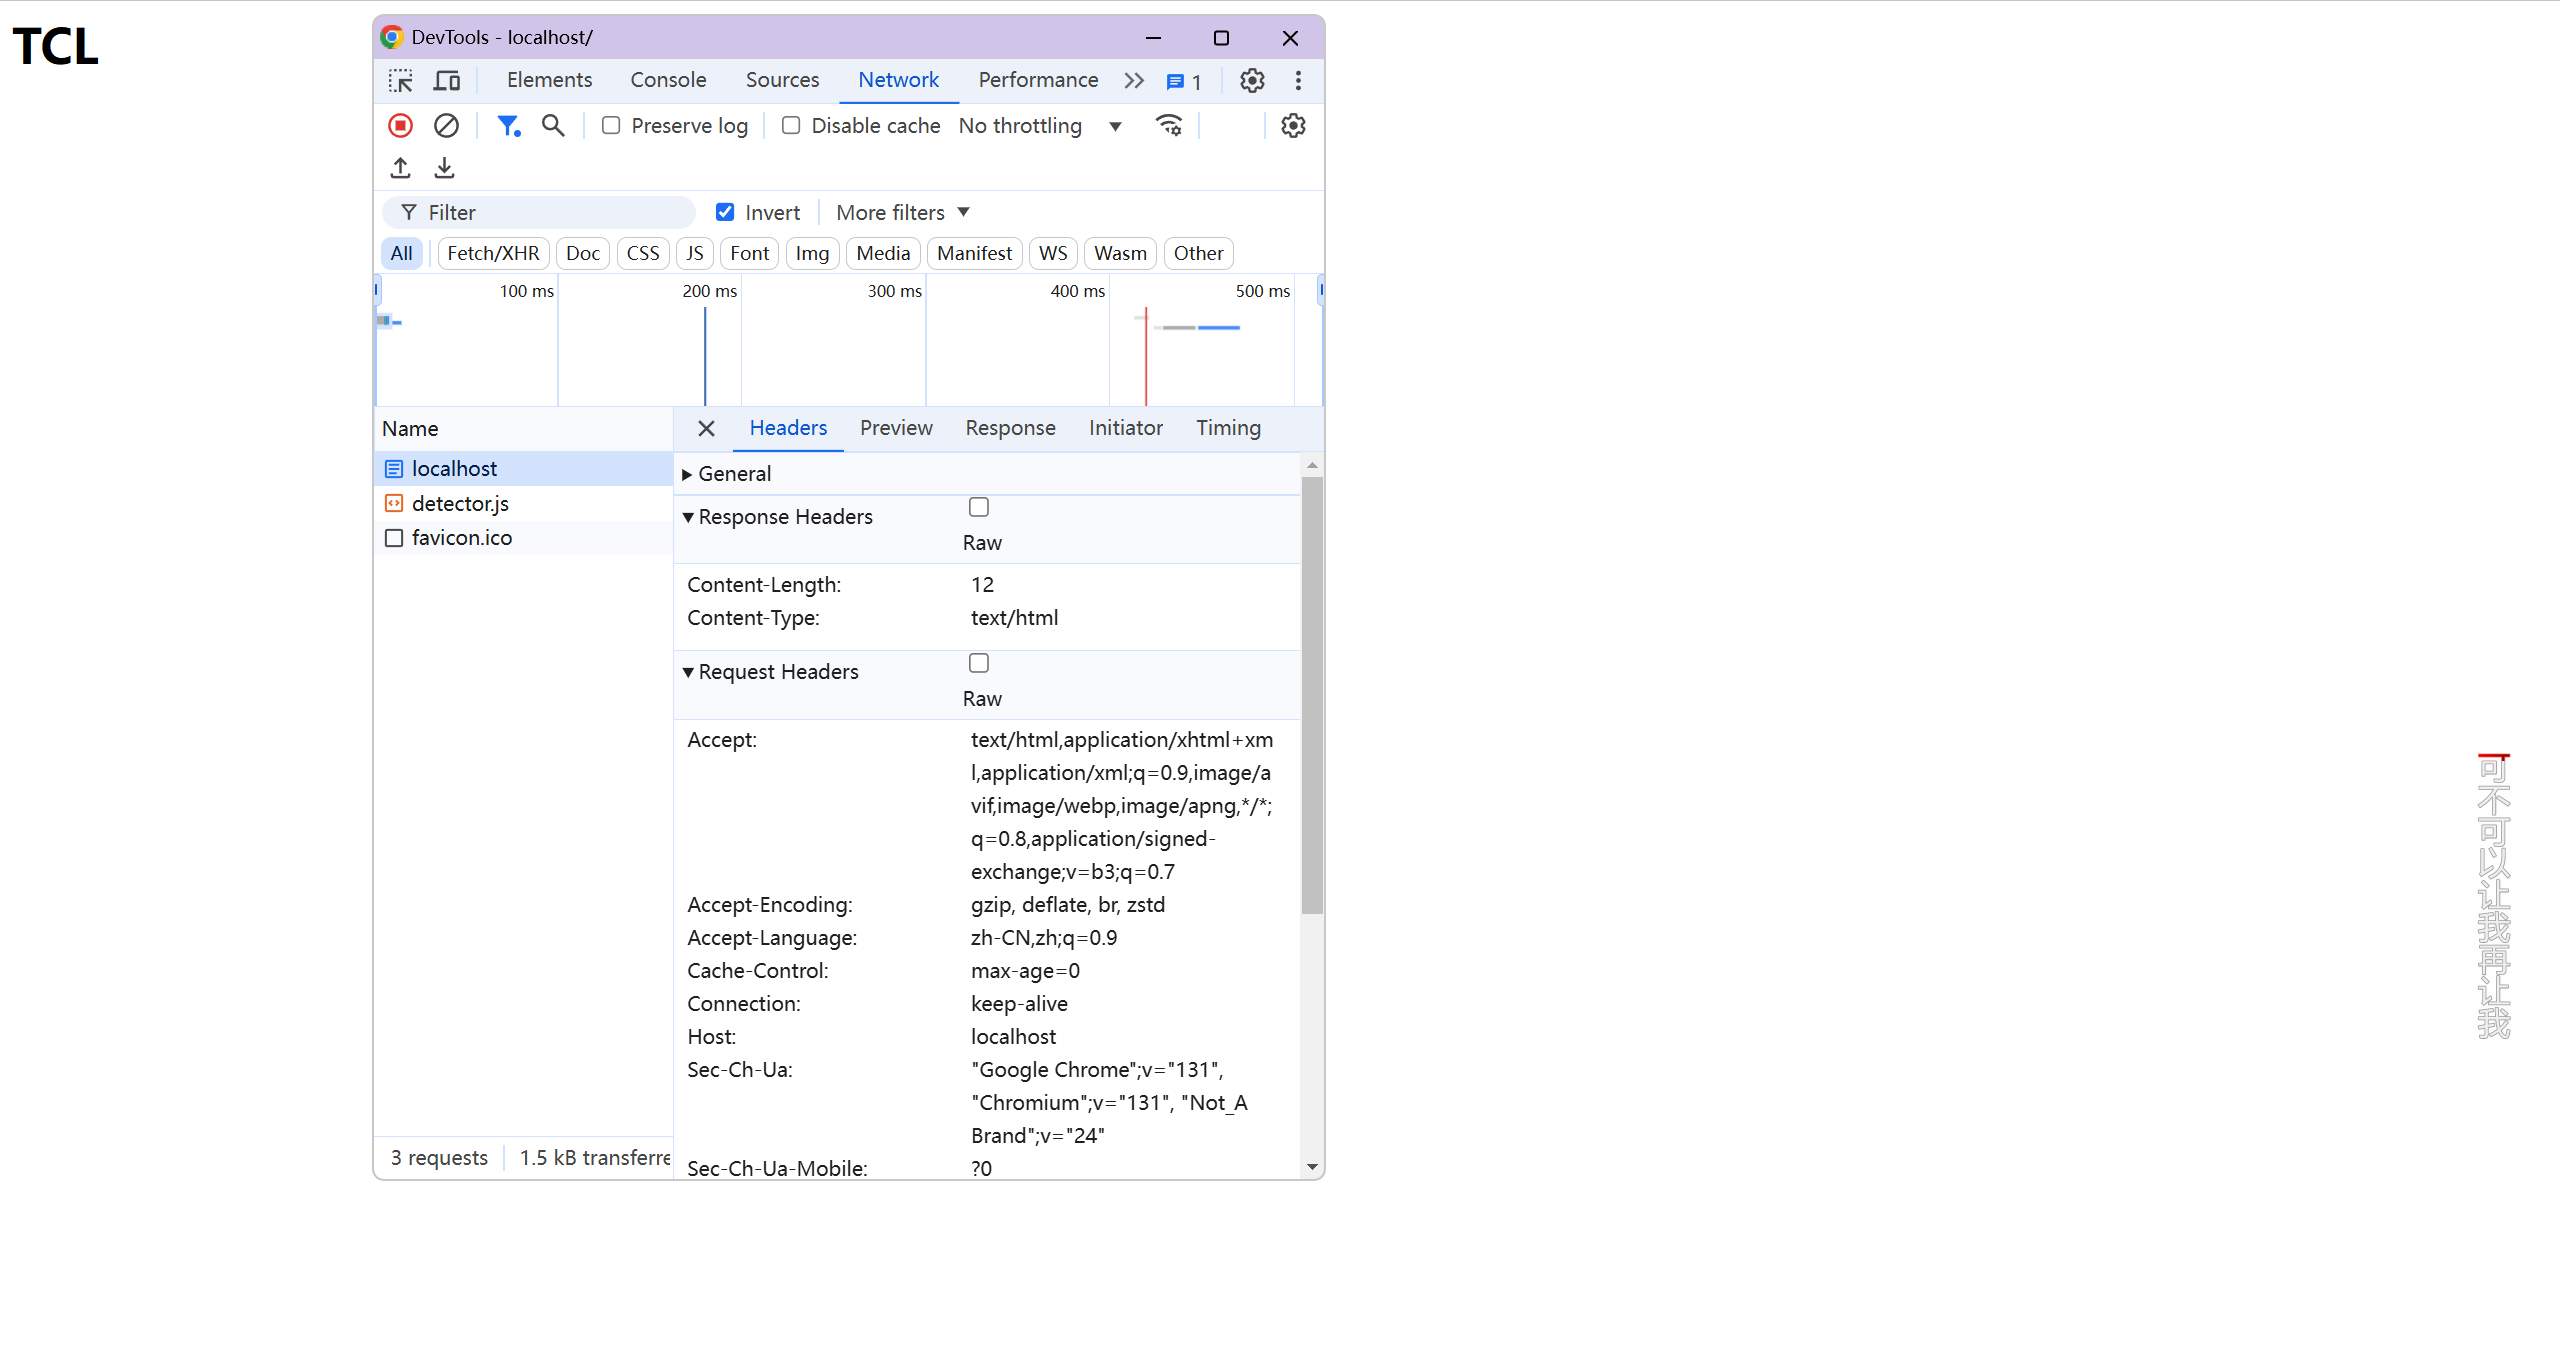Uncheck the Invert filter checkbox
This screenshot has width=2560, height=1347.
725,213
